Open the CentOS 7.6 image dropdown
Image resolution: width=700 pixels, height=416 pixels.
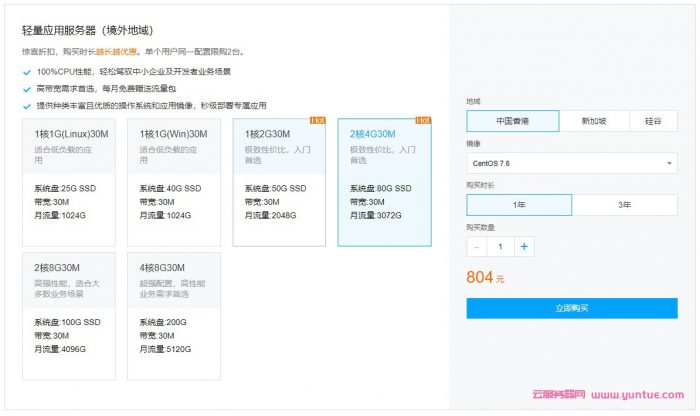tap(571, 163)
